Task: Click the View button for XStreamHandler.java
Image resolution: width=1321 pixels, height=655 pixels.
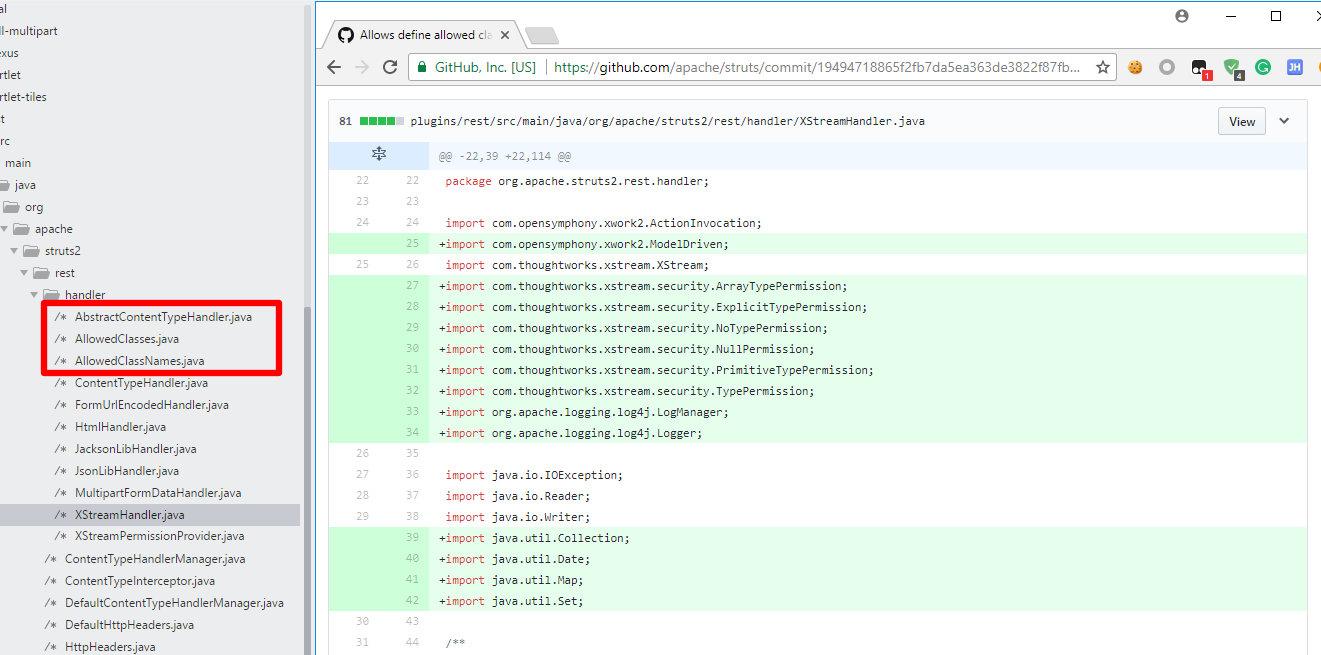Action: point(1242,121)
